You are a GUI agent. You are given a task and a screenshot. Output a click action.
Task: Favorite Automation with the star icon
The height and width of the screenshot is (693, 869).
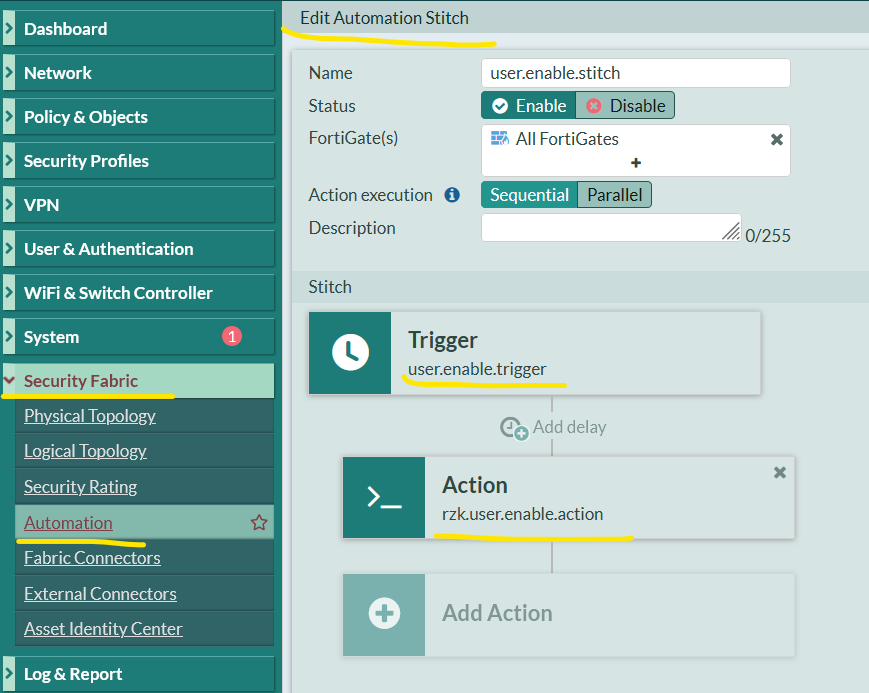pyautogui.click(x=259, y=522)
